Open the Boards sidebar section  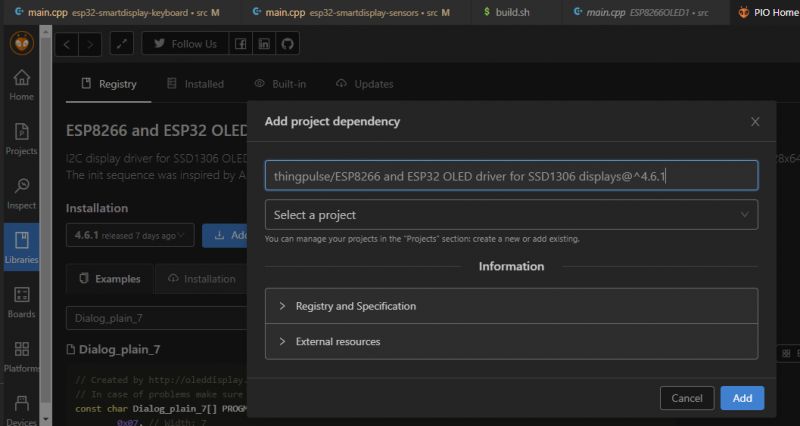tap(21, 302)
